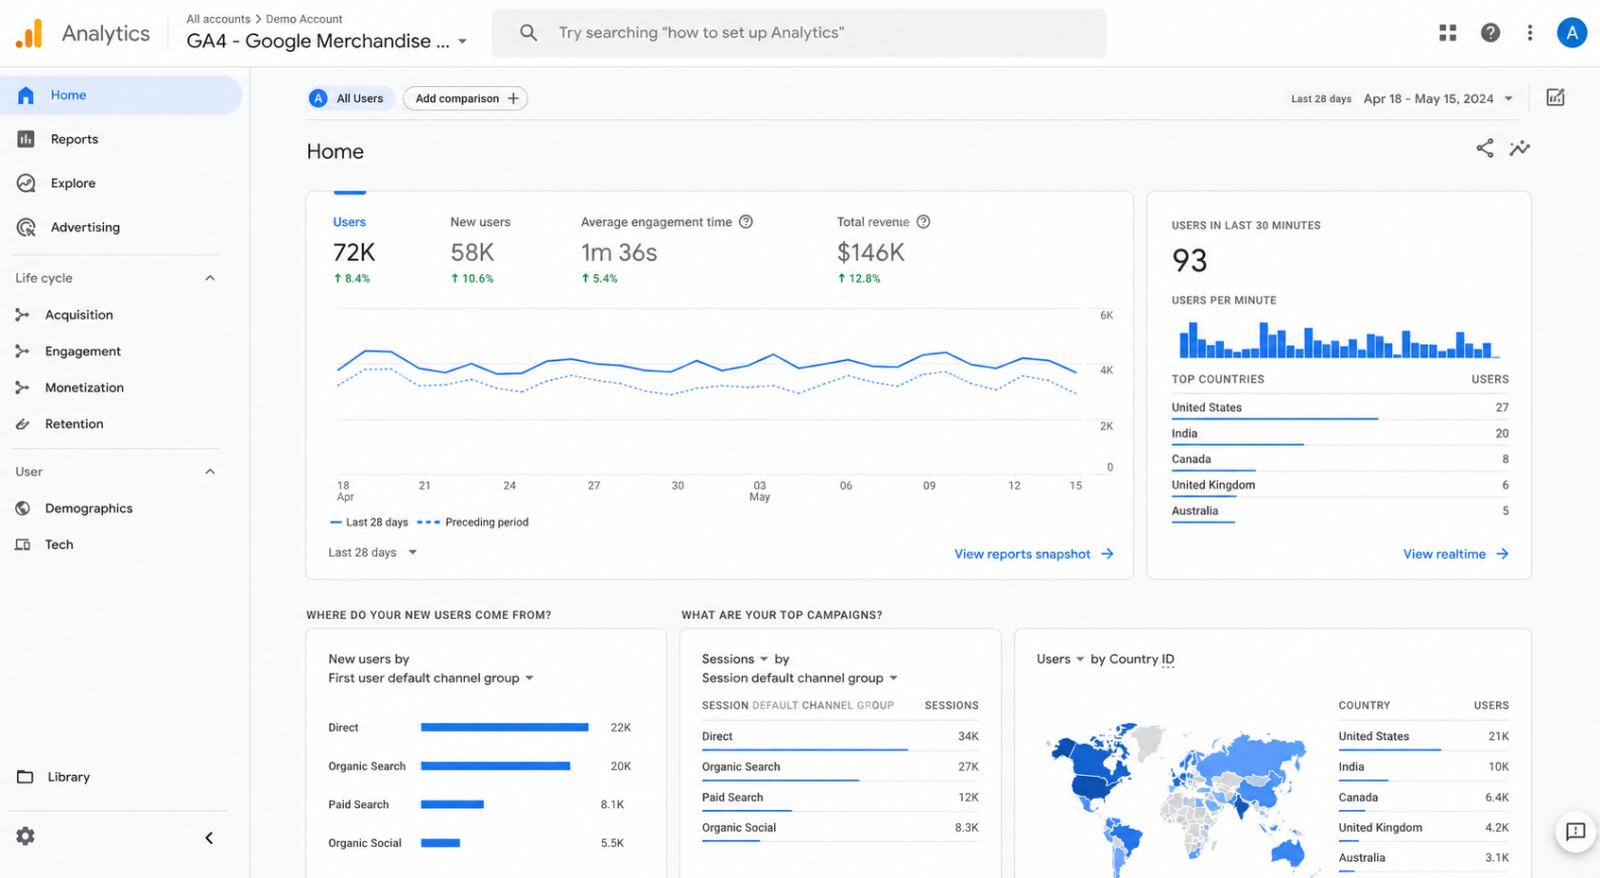Viewport: 1600px width, 878px height.
Task: Click Organic Search row in sessions table
Action: click(x=840, y=768)
